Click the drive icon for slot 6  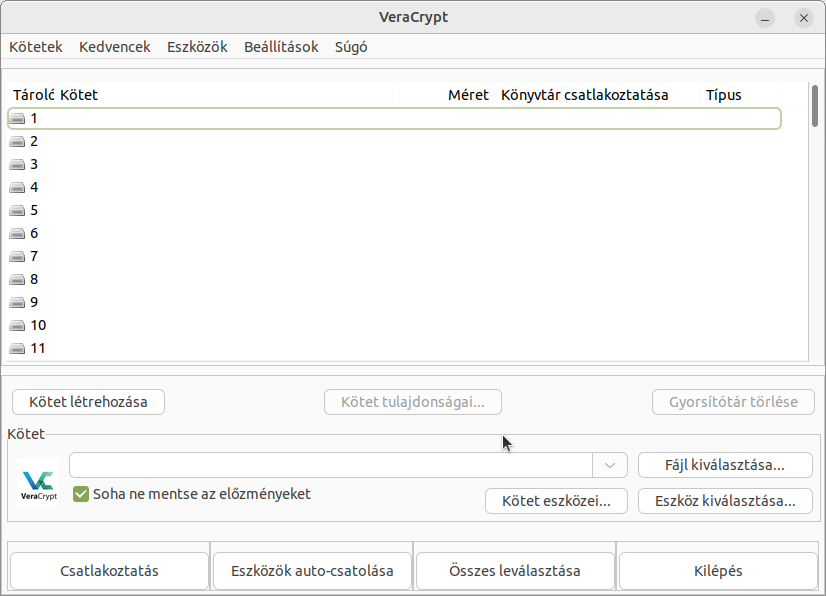click(x=17, y=233)
